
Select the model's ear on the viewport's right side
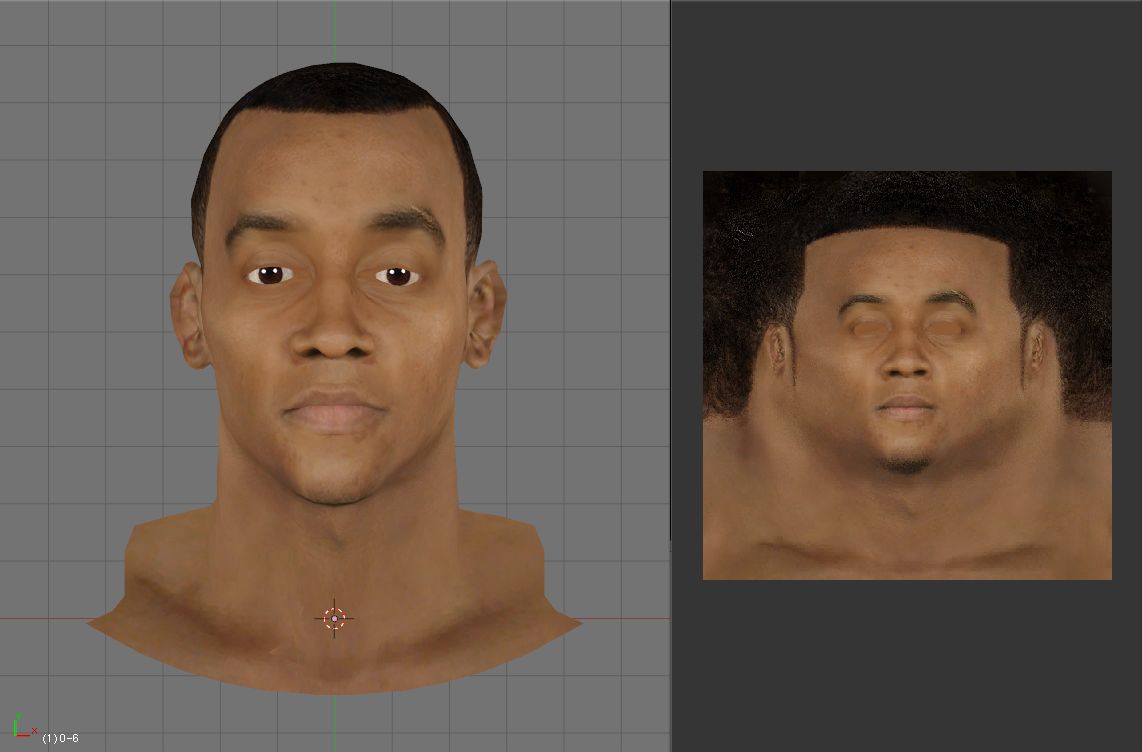coord(483,315)
